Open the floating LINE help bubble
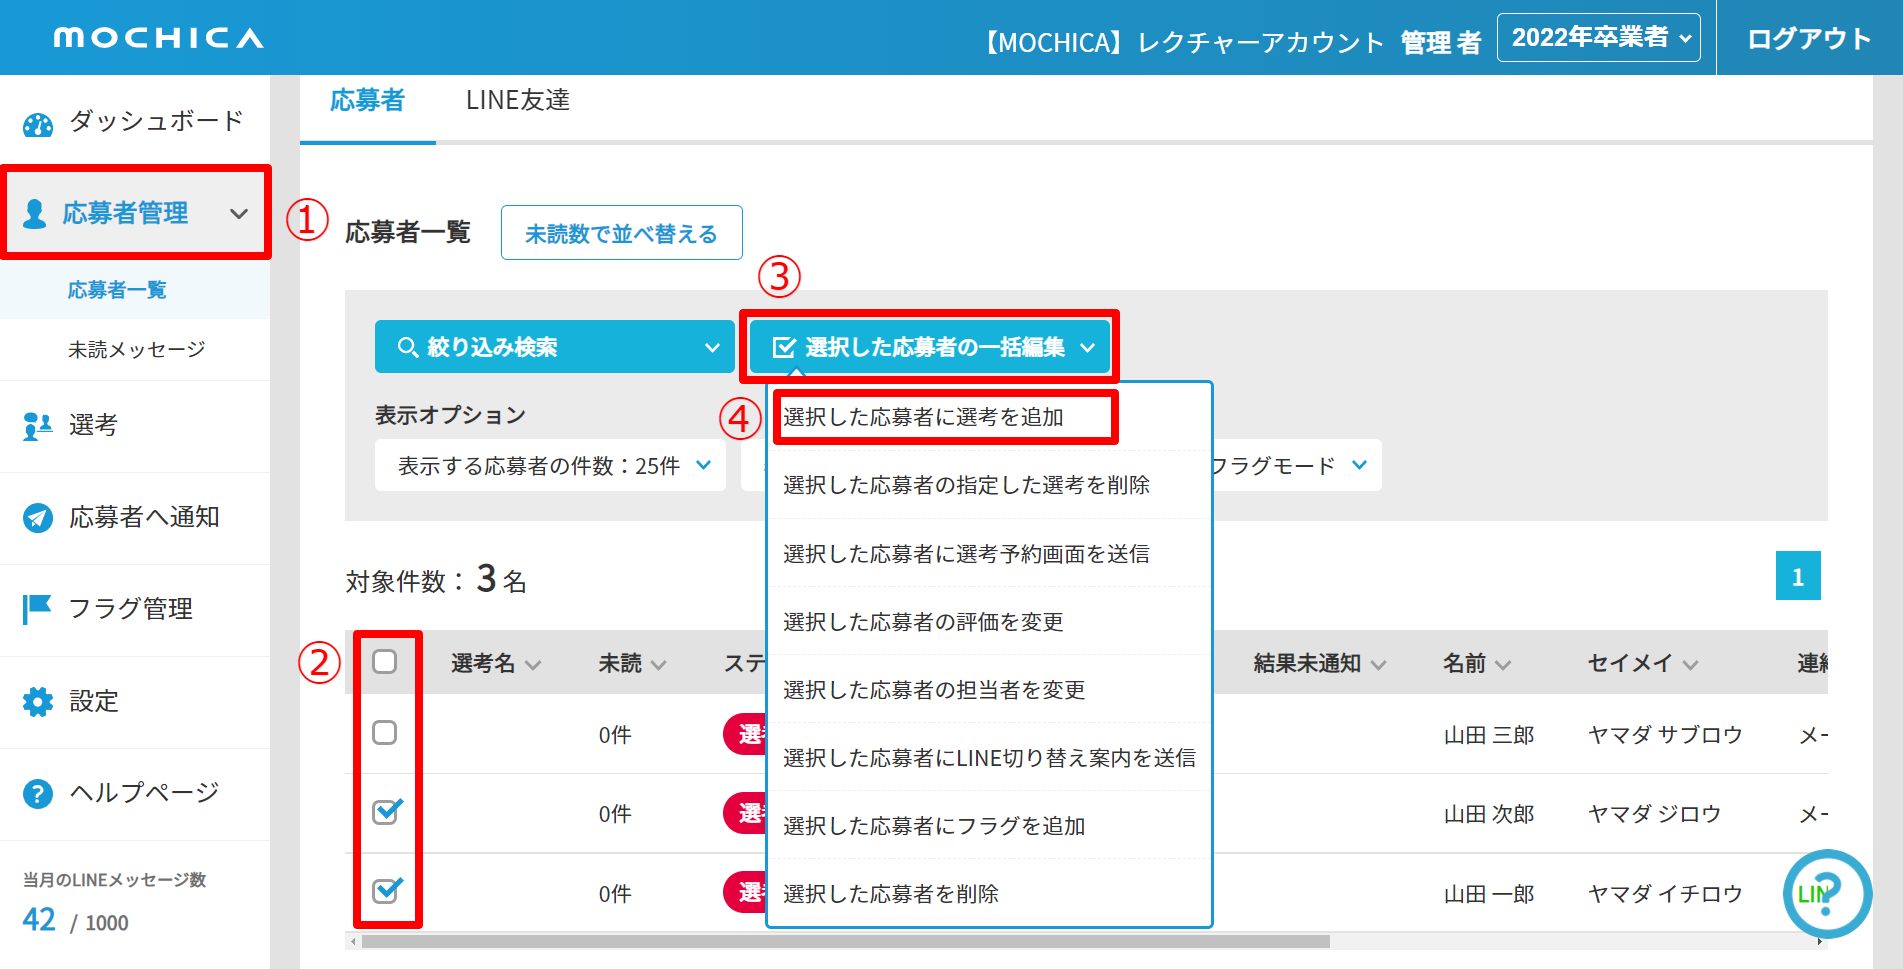The height and width of the screenshot is (969, 1903). click(x=1826, y=893)
